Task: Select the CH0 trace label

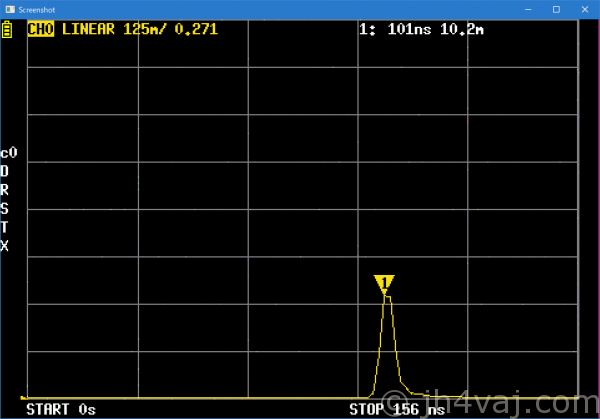Action: click(x=41, y=29)
